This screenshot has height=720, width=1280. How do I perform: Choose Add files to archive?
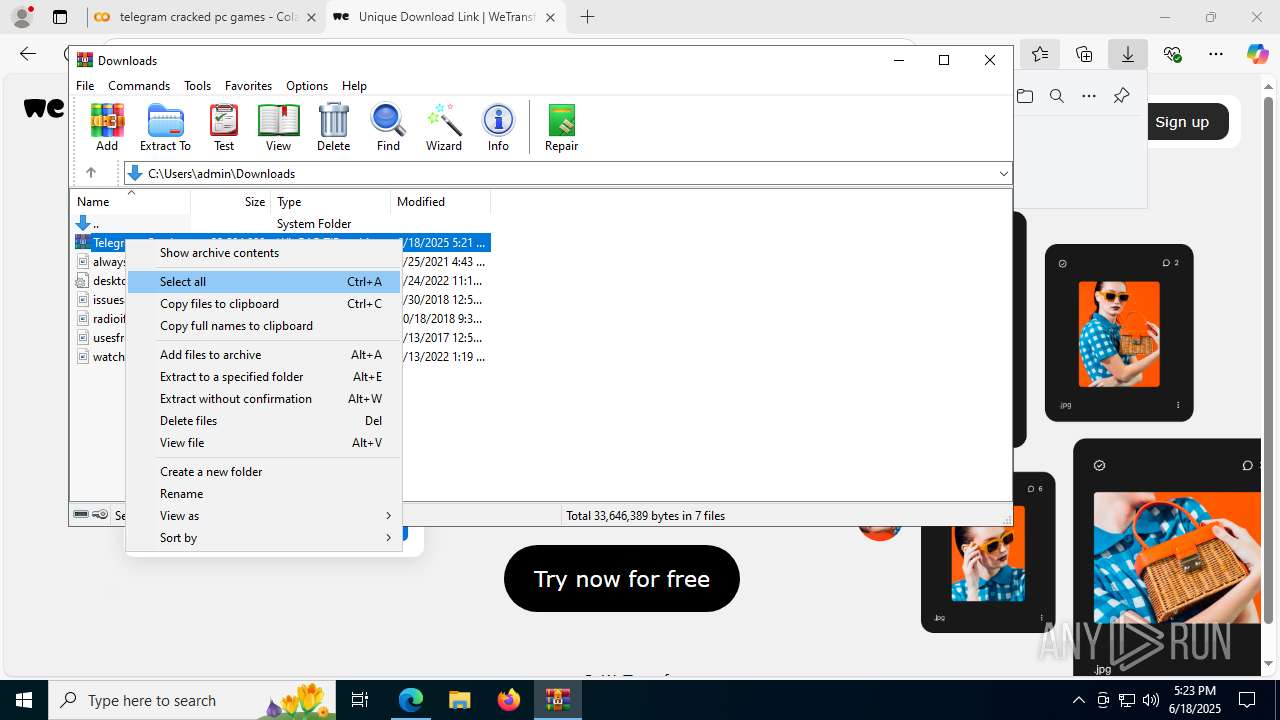click(x=264, y=355)
